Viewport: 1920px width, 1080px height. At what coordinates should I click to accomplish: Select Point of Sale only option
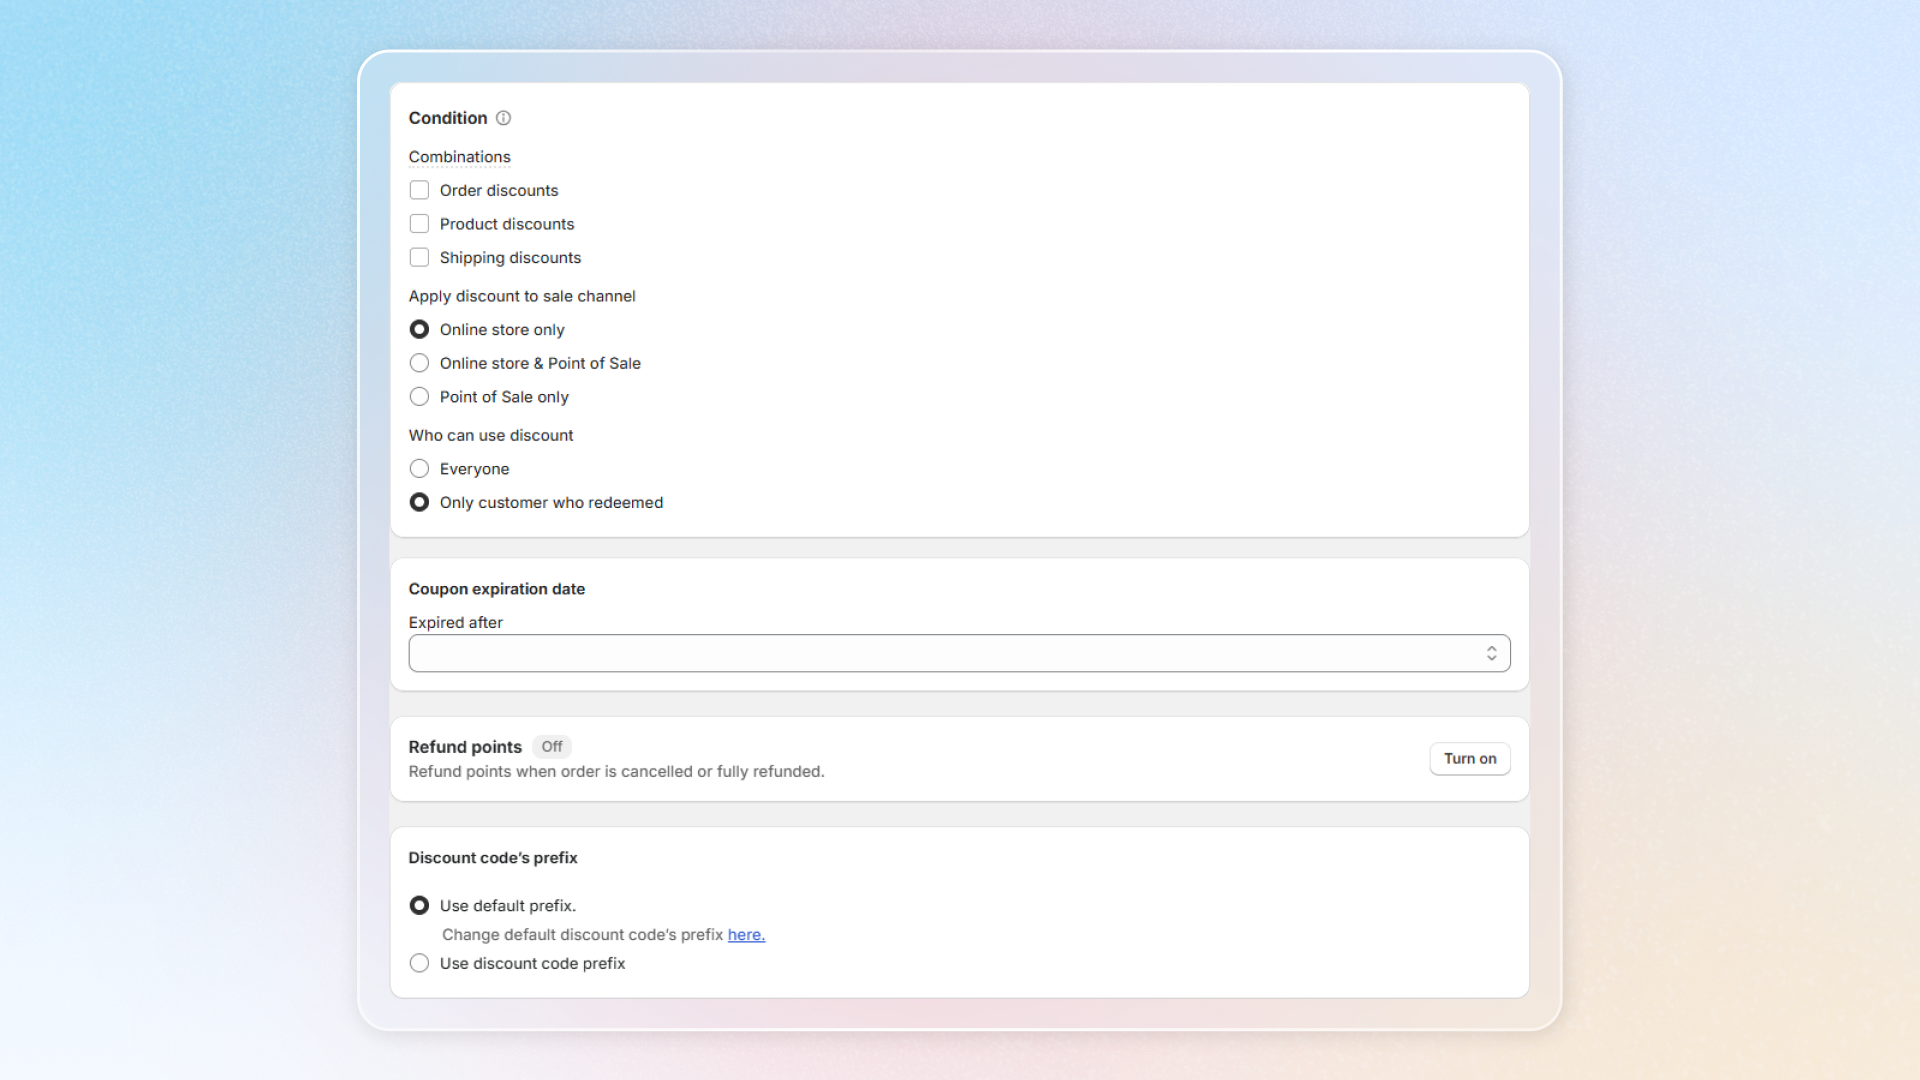(419, 397)
